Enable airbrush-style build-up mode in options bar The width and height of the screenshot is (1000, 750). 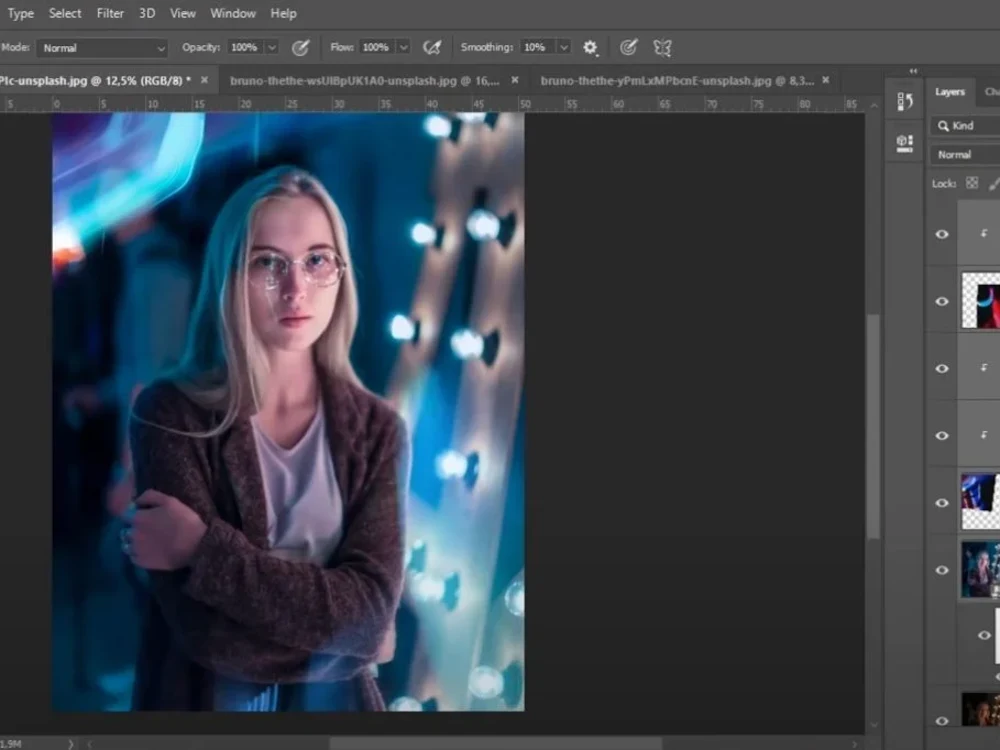tap(432, 47)
